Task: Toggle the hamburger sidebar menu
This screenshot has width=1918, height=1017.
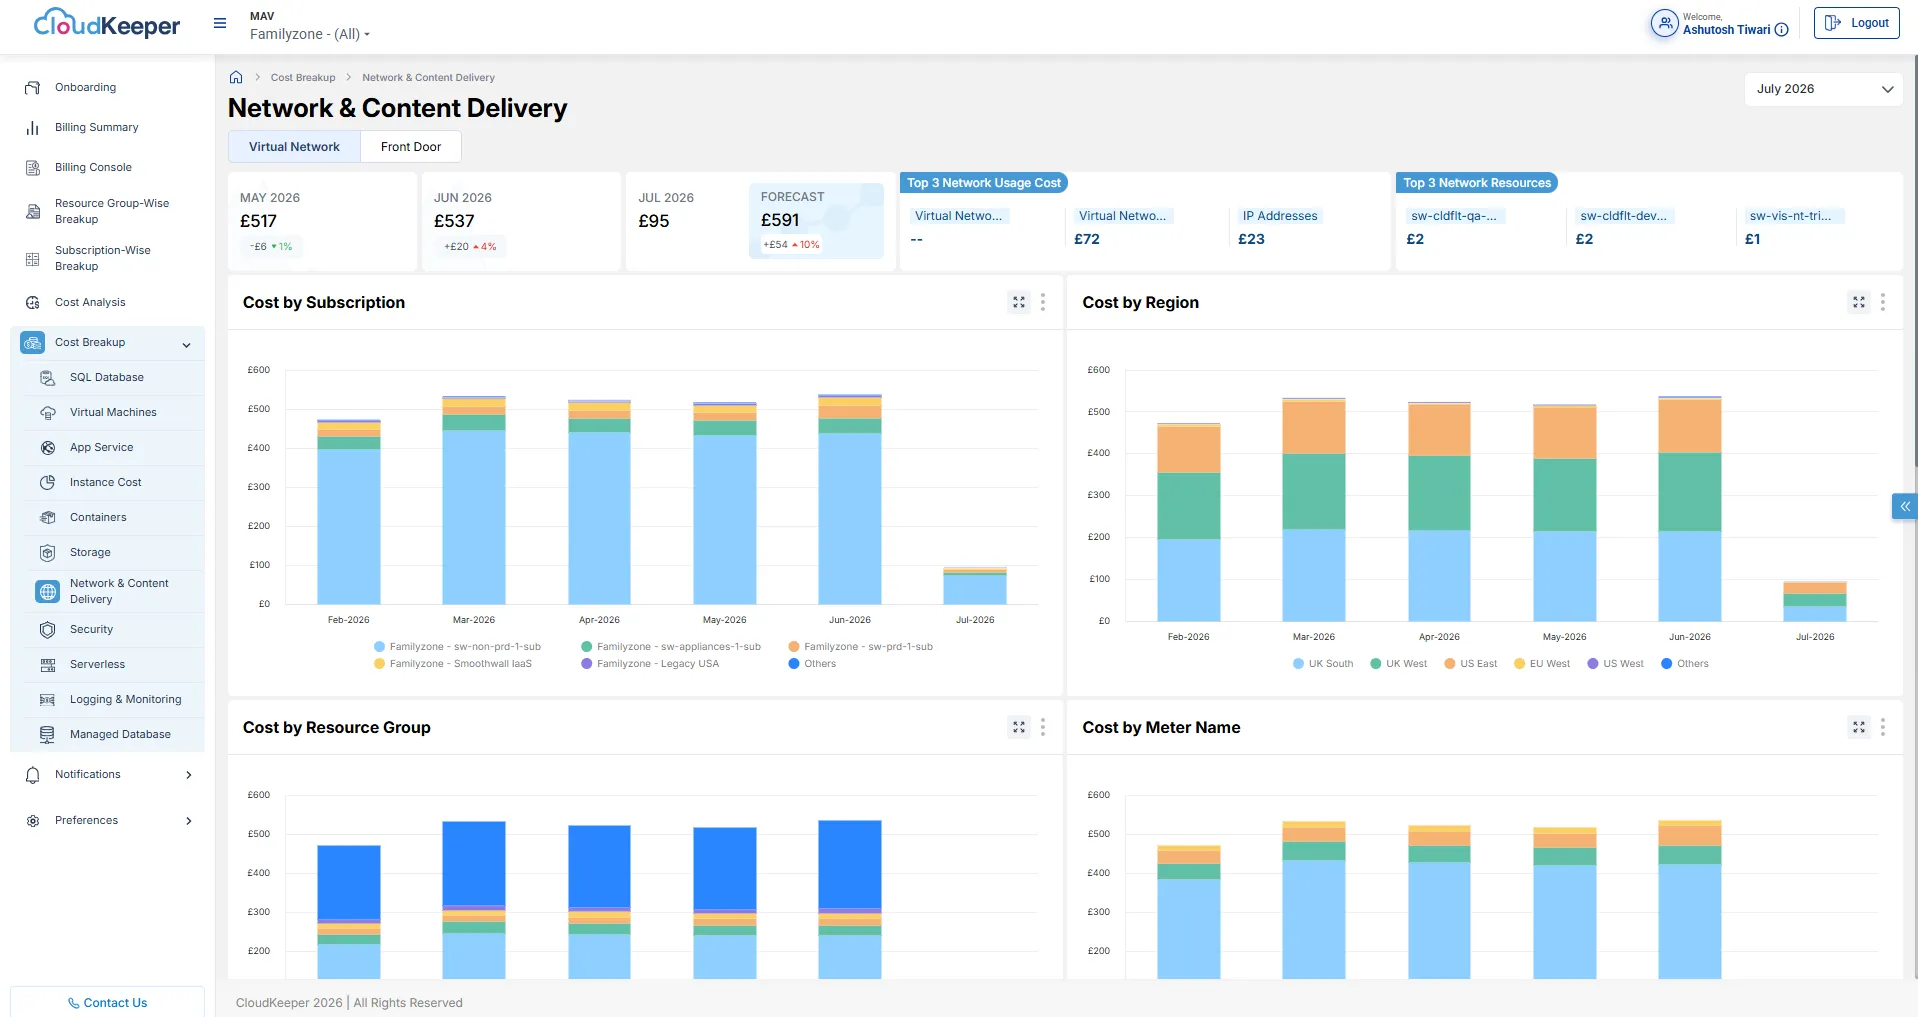Action: tap(220, 23)
